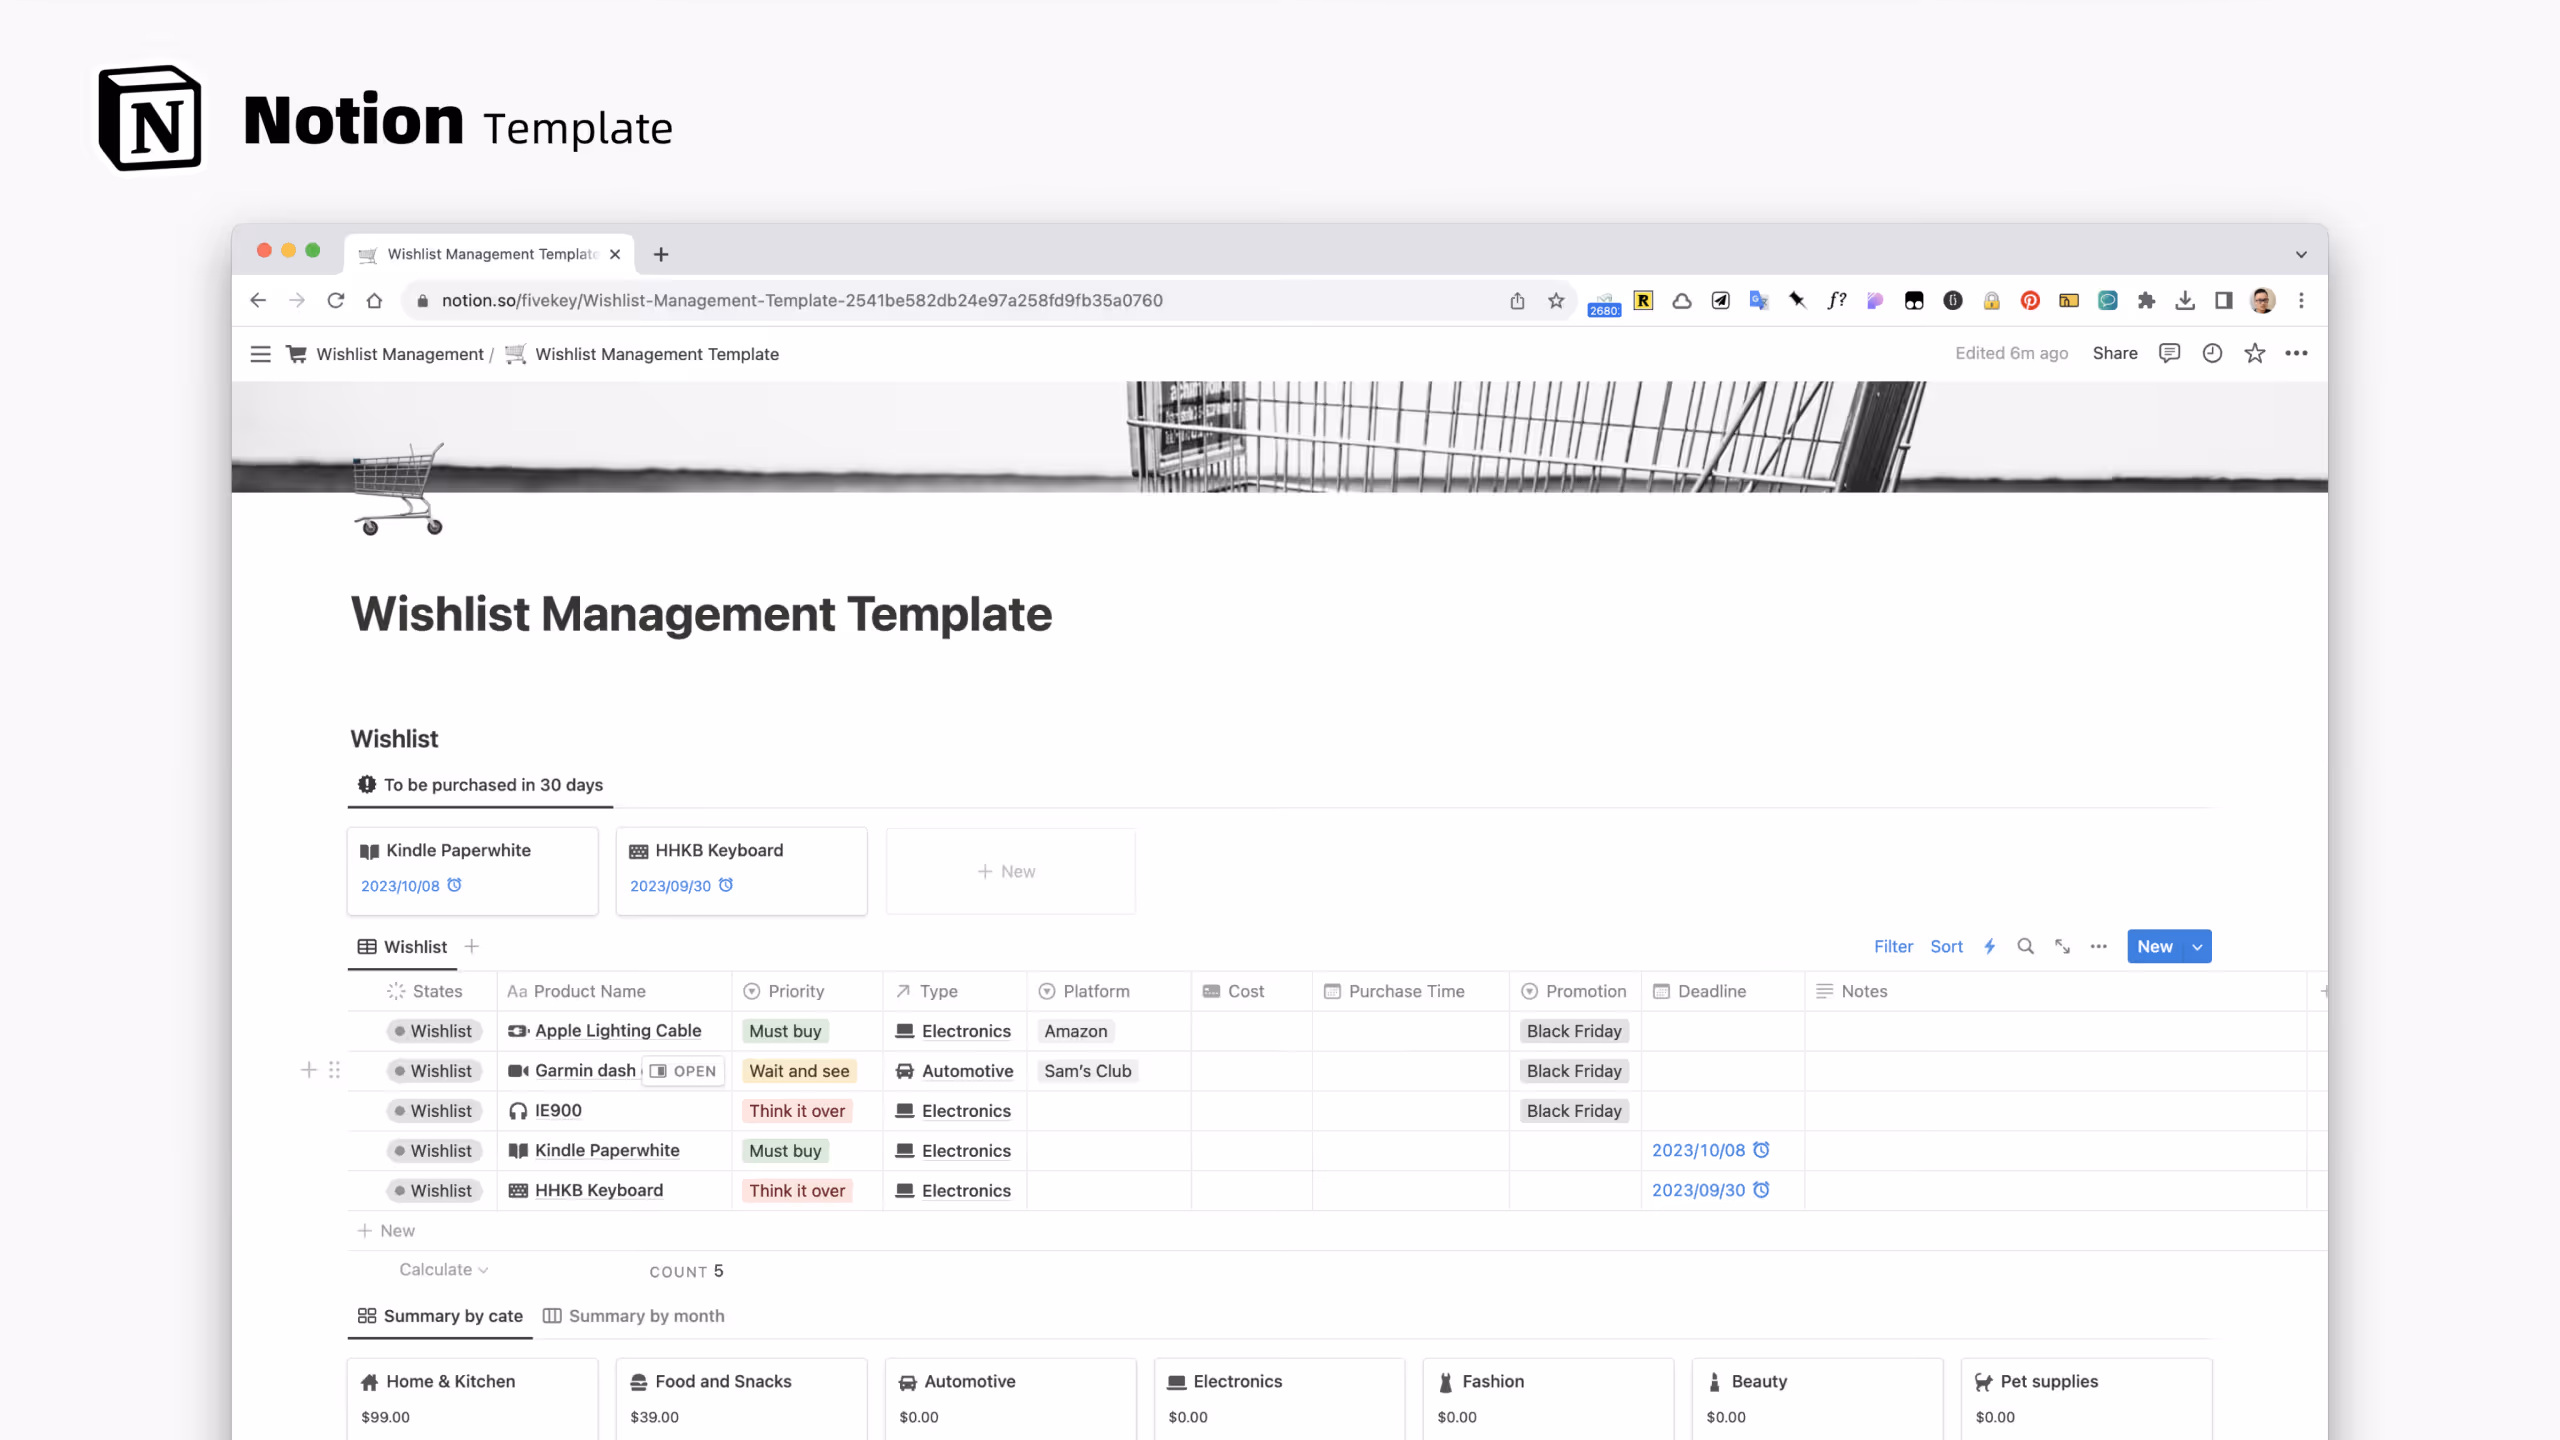Search the Wishlist database with the magnifier
The image size is (2560, 1440).
coord(2025,946)
